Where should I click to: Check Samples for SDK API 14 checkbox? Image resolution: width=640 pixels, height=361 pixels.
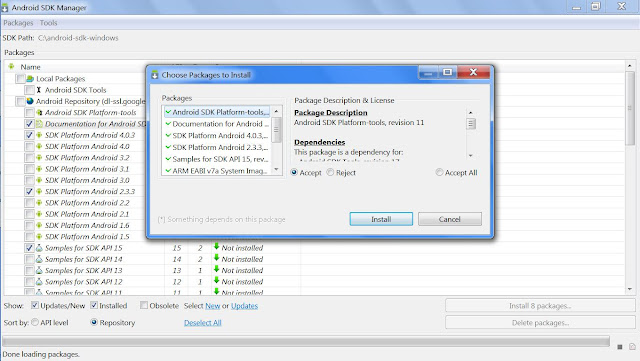point(29,259)
